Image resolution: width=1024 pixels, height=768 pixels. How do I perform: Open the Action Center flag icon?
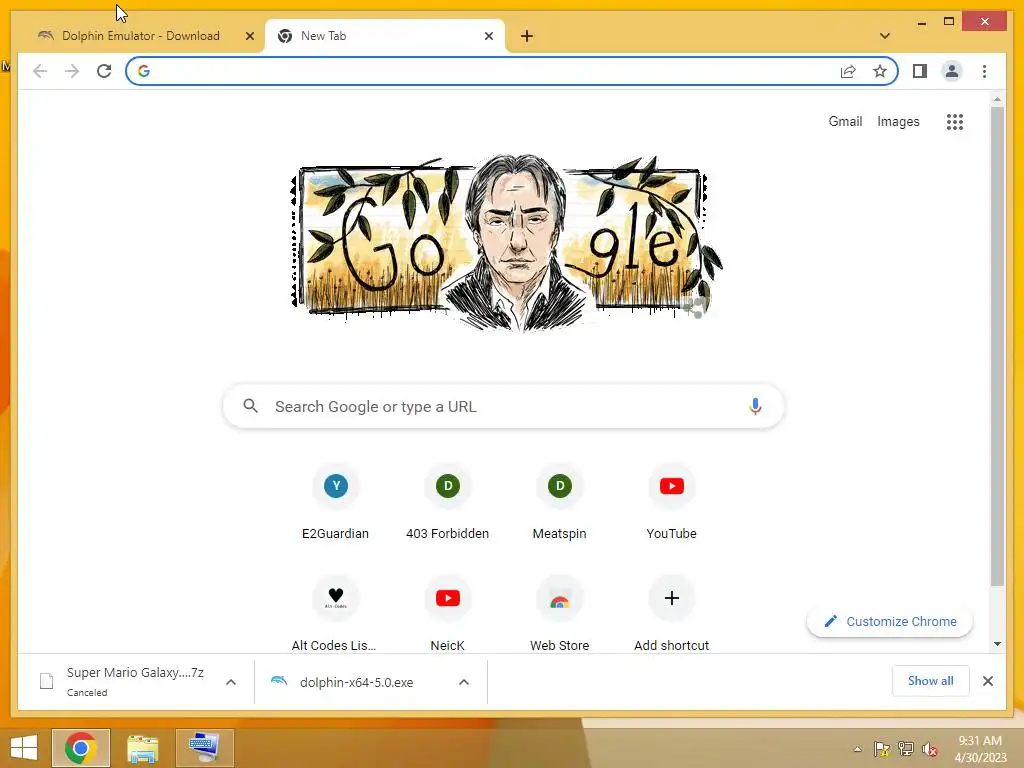(881, 749)
